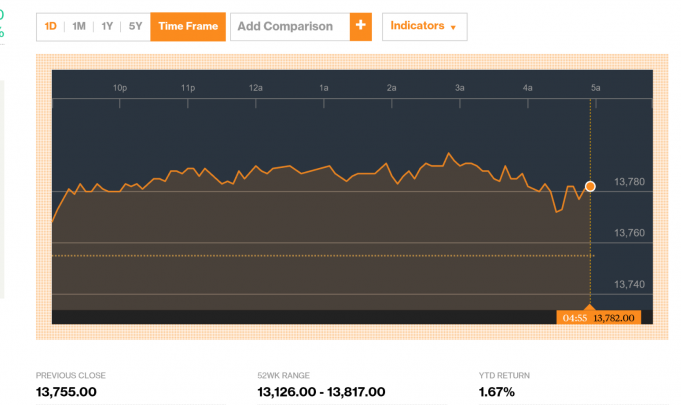Click the orange plus button beside Add Comparison

(x=360, y=26)
